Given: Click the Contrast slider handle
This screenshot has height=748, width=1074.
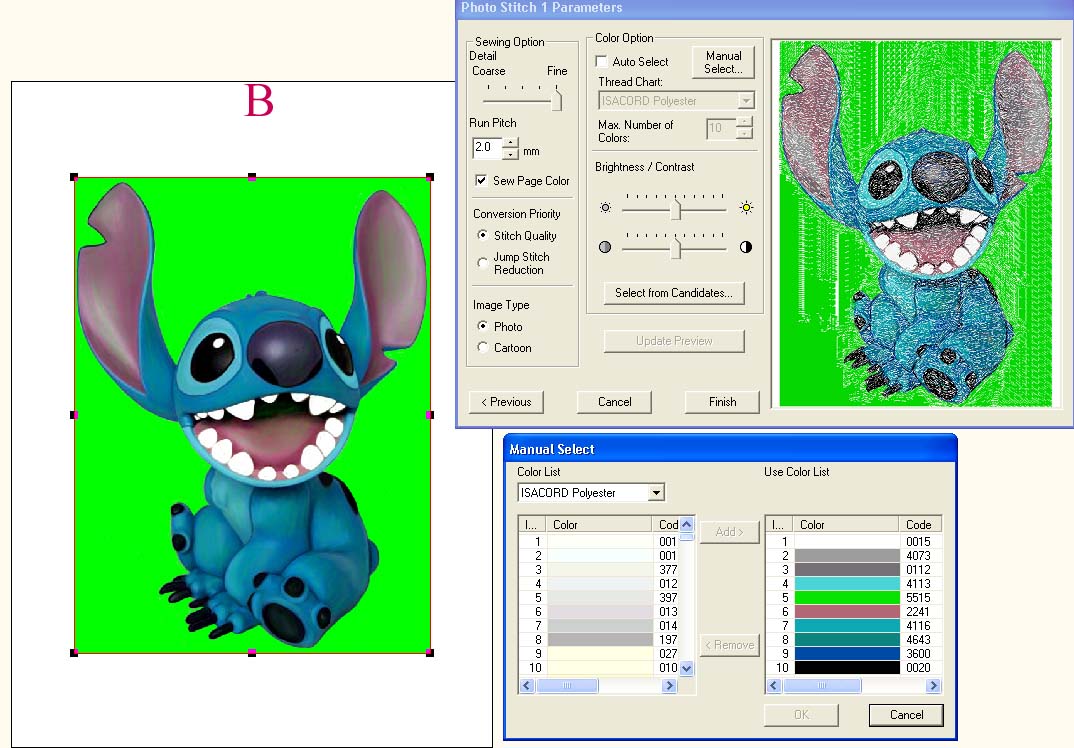Looking at the screenshot, I should [676, 248].
